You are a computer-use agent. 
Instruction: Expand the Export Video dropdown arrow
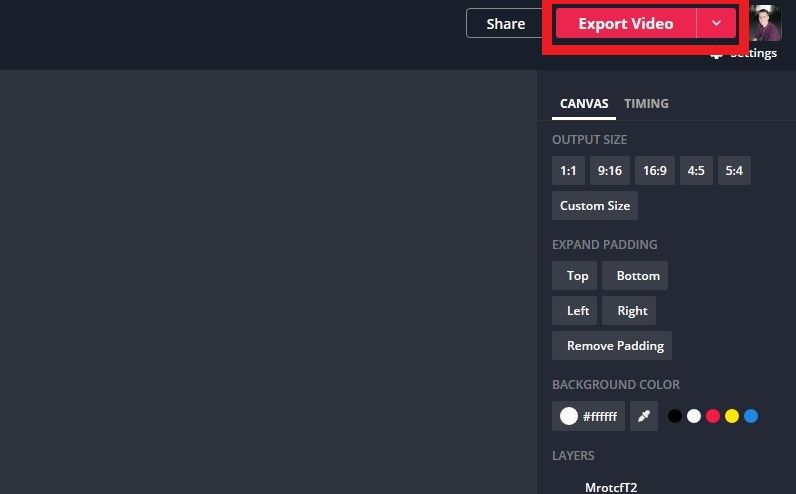pyautogui.click(x=716, y=24)
